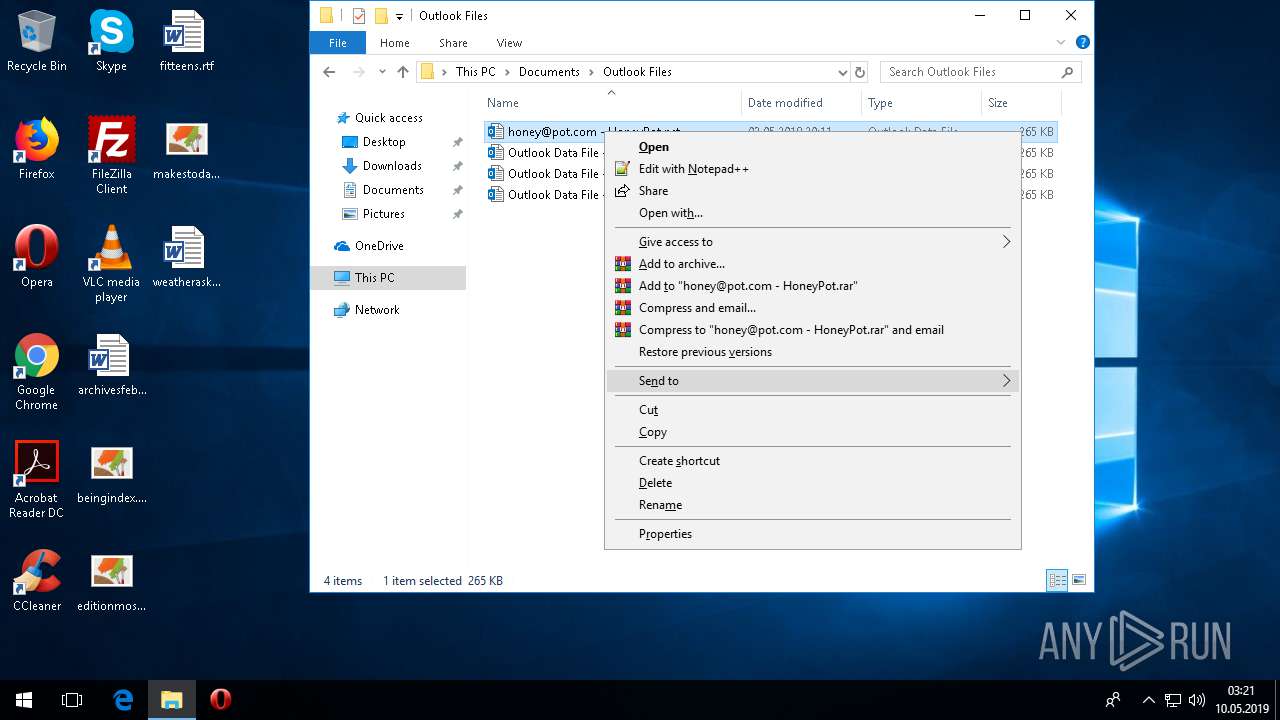Open the Windows Start menu
This screenshot has width=1280, height=720.
(24, 700)
